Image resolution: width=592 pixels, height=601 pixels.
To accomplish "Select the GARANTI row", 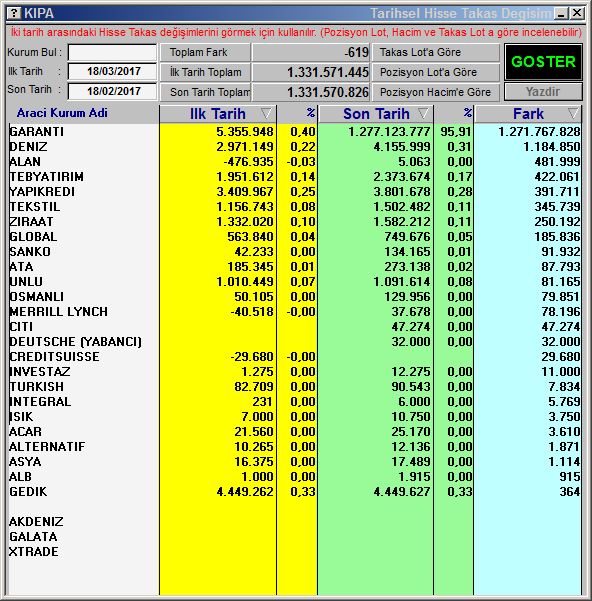I will [x=294, y=131].
